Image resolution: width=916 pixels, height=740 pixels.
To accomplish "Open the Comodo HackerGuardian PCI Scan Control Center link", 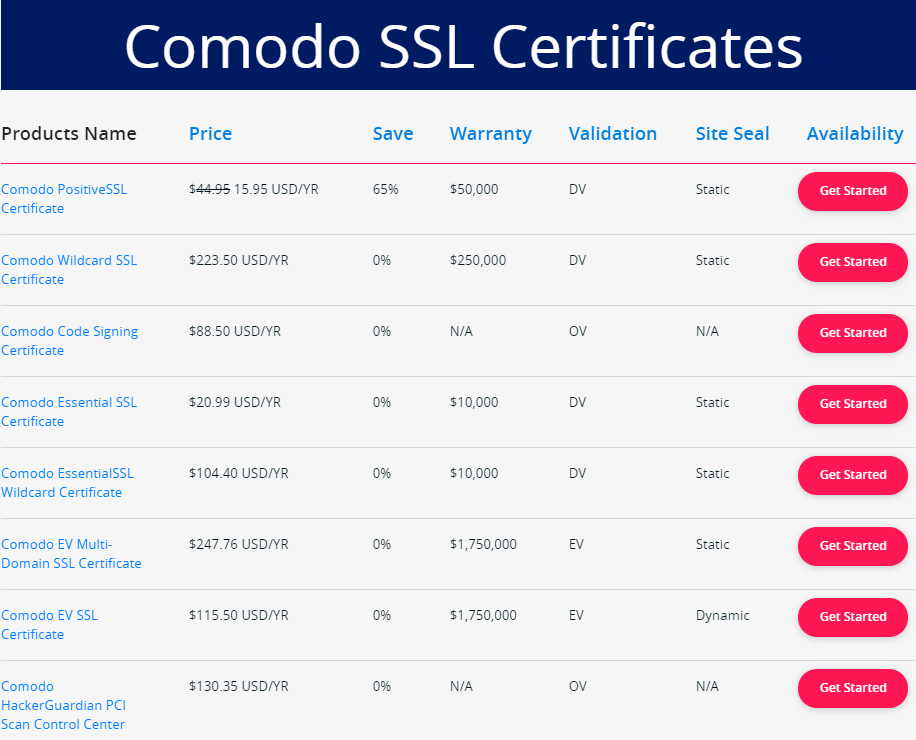I will coord(63,705).
